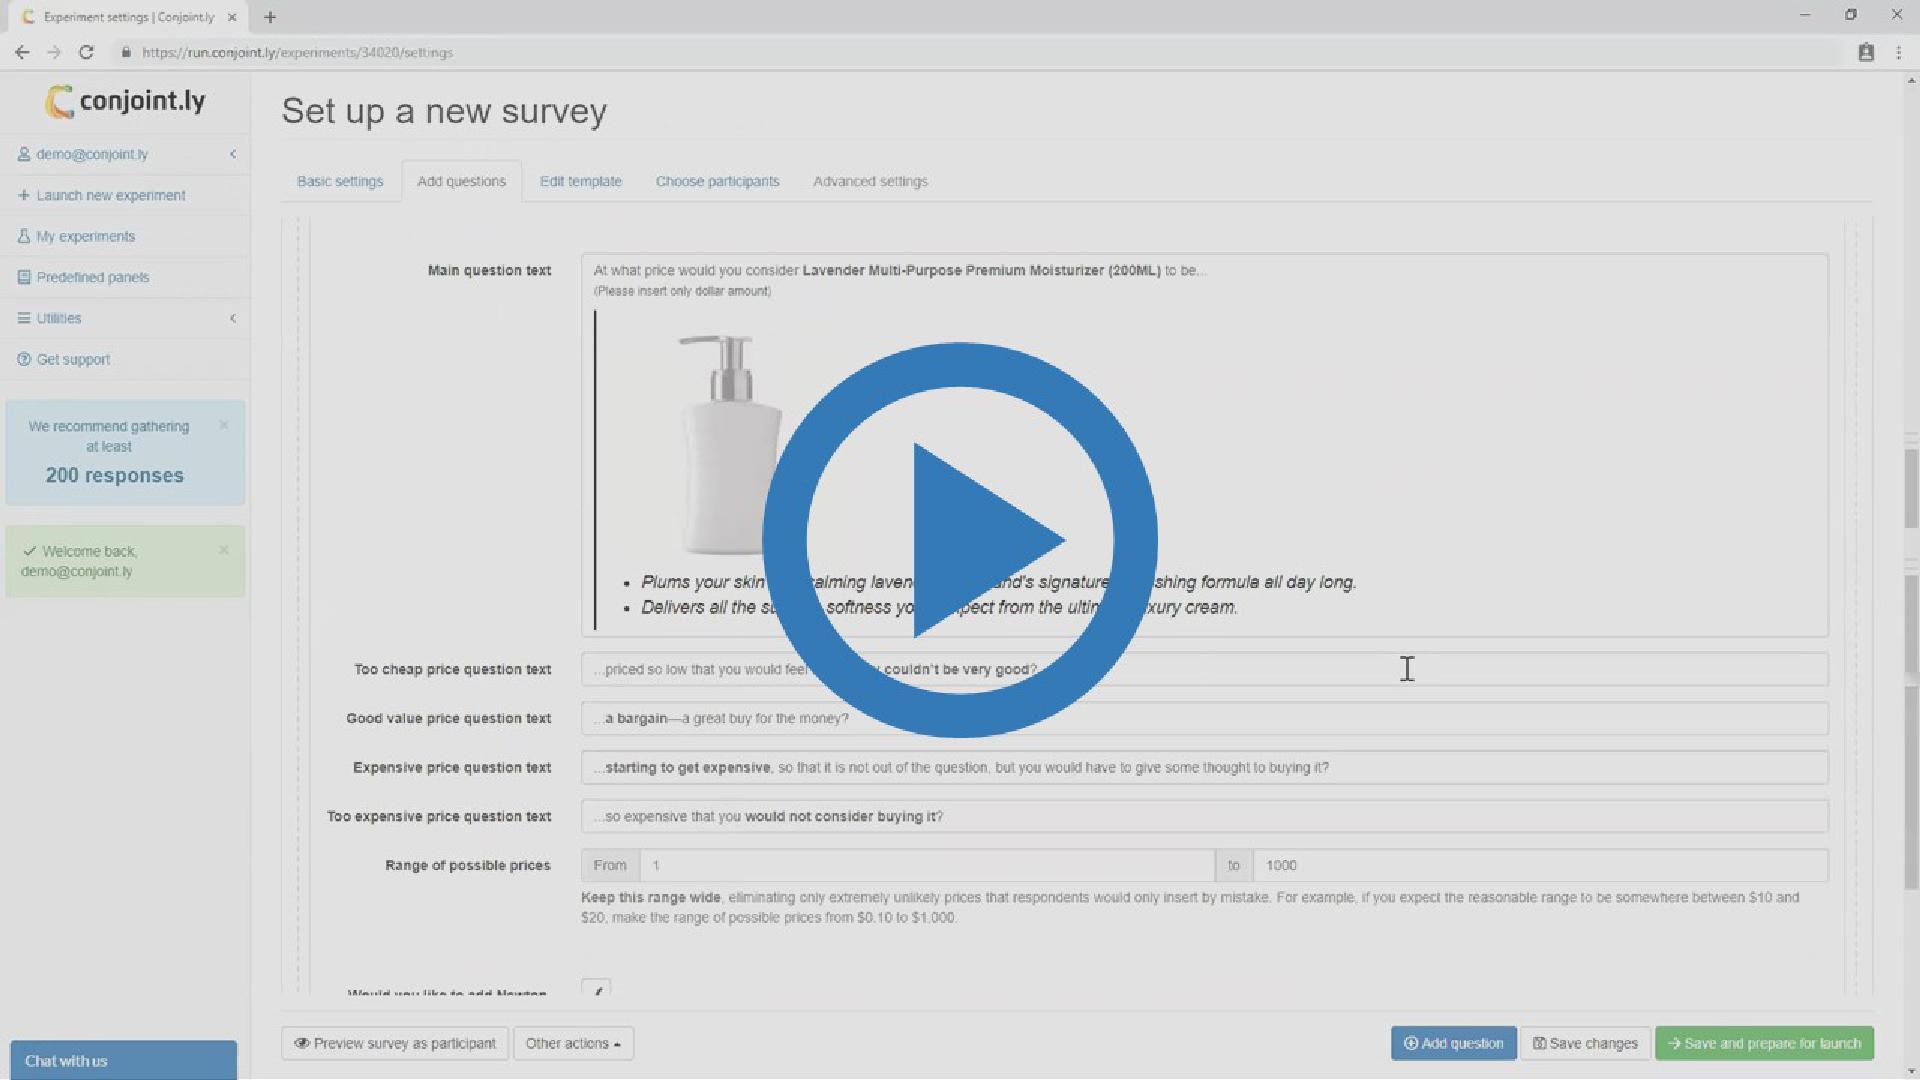1920x1080 pixels.
Task: Reload the page with browser refresh icon
Action: (x=86, y=52)
